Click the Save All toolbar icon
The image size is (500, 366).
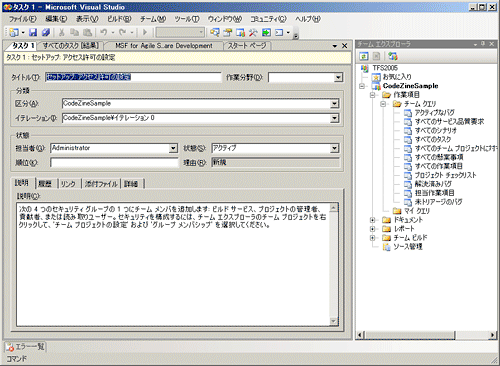(x=46, y=32)
